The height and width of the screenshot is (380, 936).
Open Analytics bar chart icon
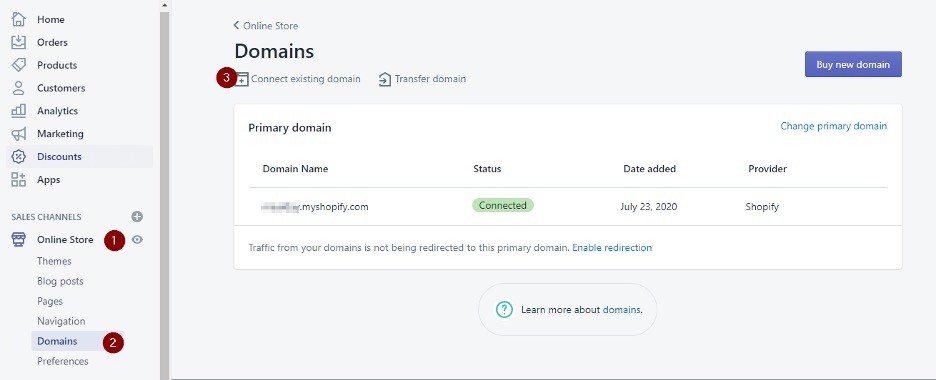point(19,110)
